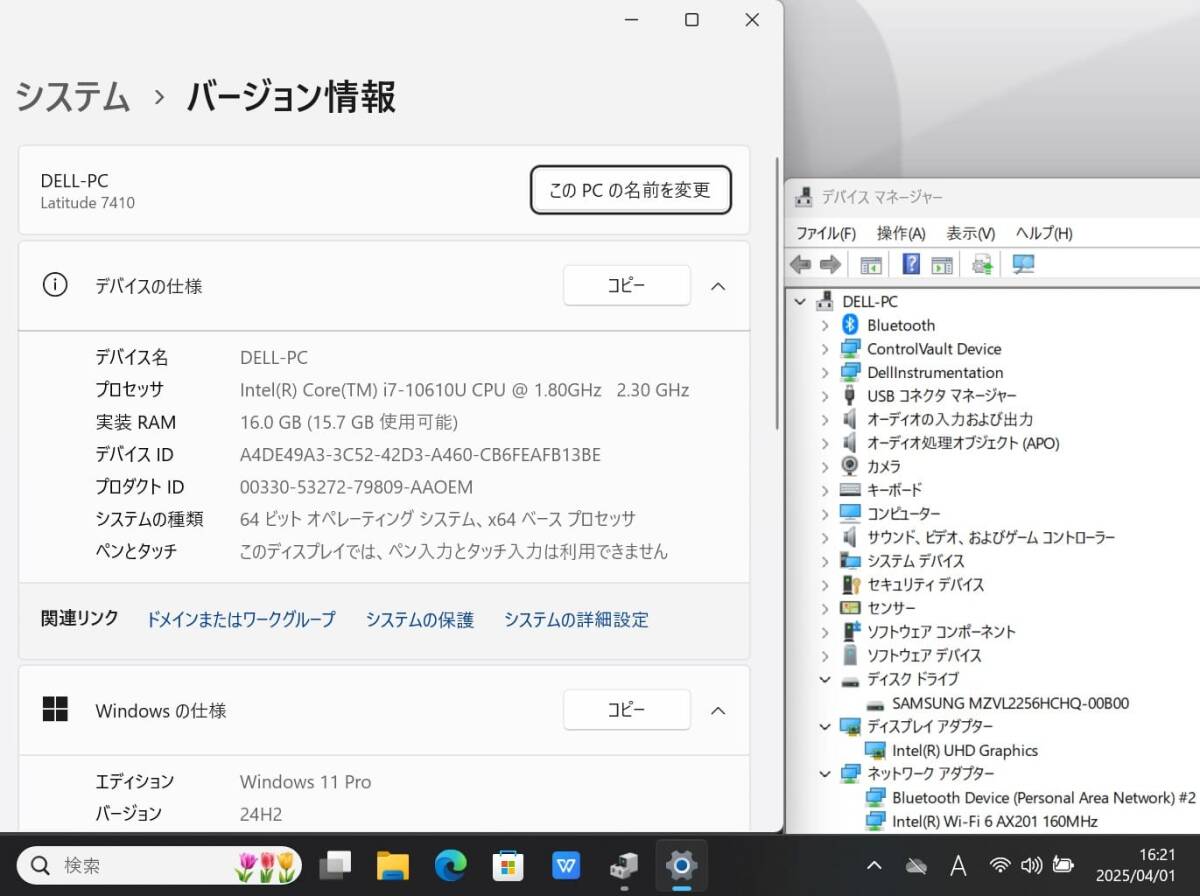This screenshot has width=1200, height=896.
Task: Select SAMSUNG MZVL2256HCHQ-00B00 disk drive
Action: (1010, 703)
